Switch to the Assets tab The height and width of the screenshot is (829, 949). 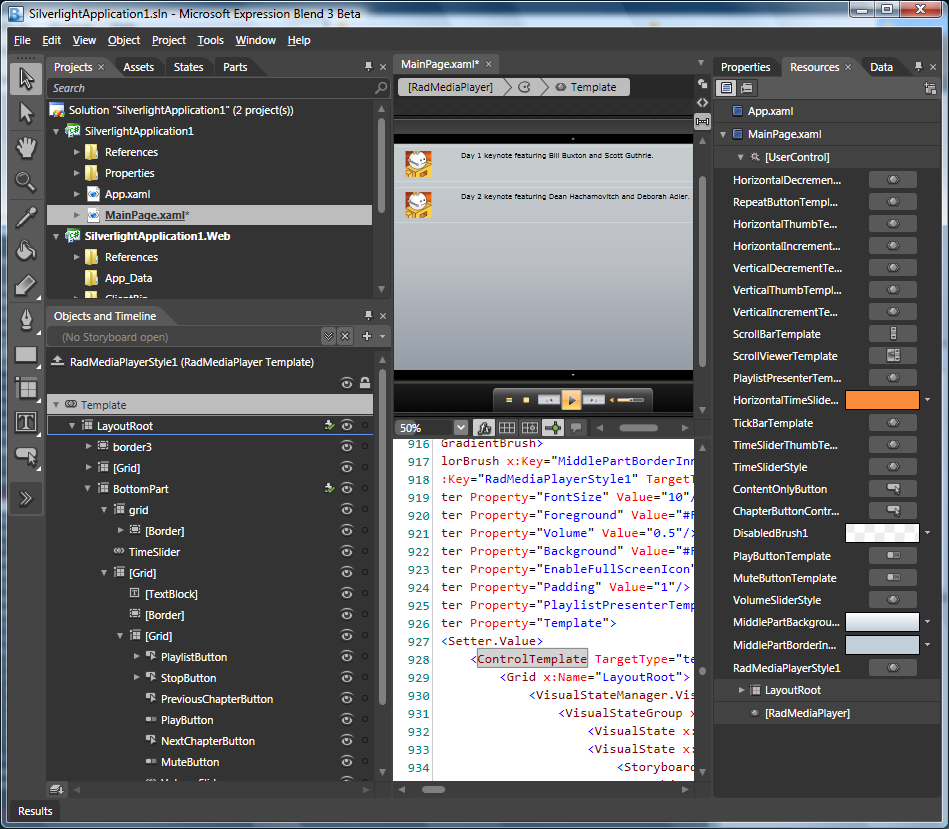tap(139, 67)
